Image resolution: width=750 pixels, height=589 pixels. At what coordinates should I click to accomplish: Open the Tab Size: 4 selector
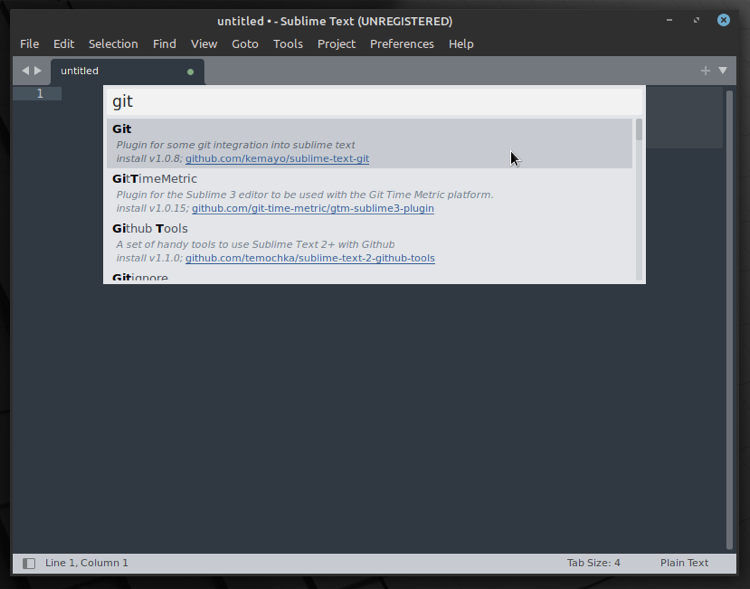pyautogui.click(x=594, y=563)
